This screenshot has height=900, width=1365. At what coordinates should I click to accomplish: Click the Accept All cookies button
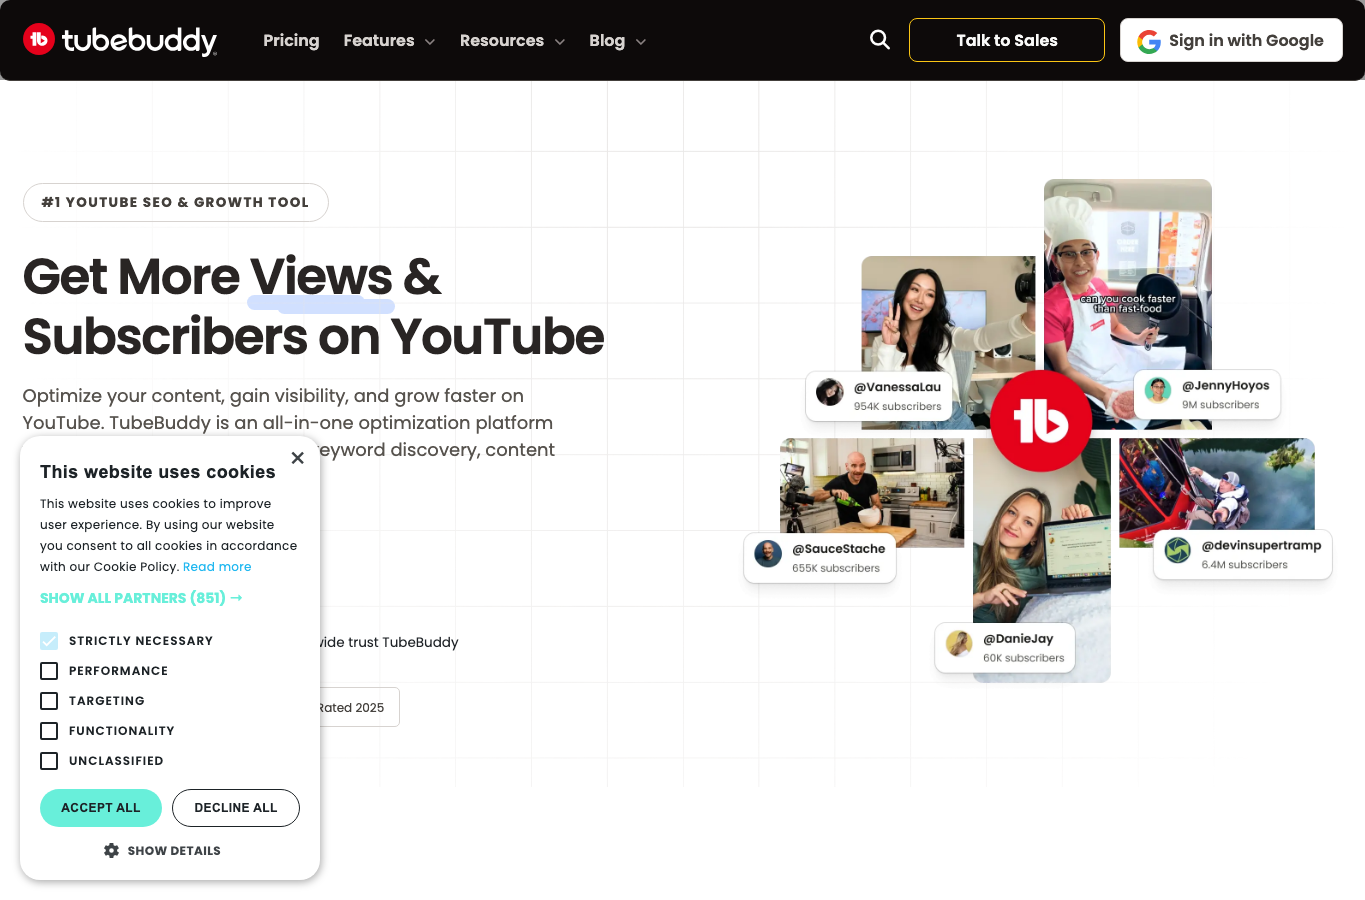(101, 808)
